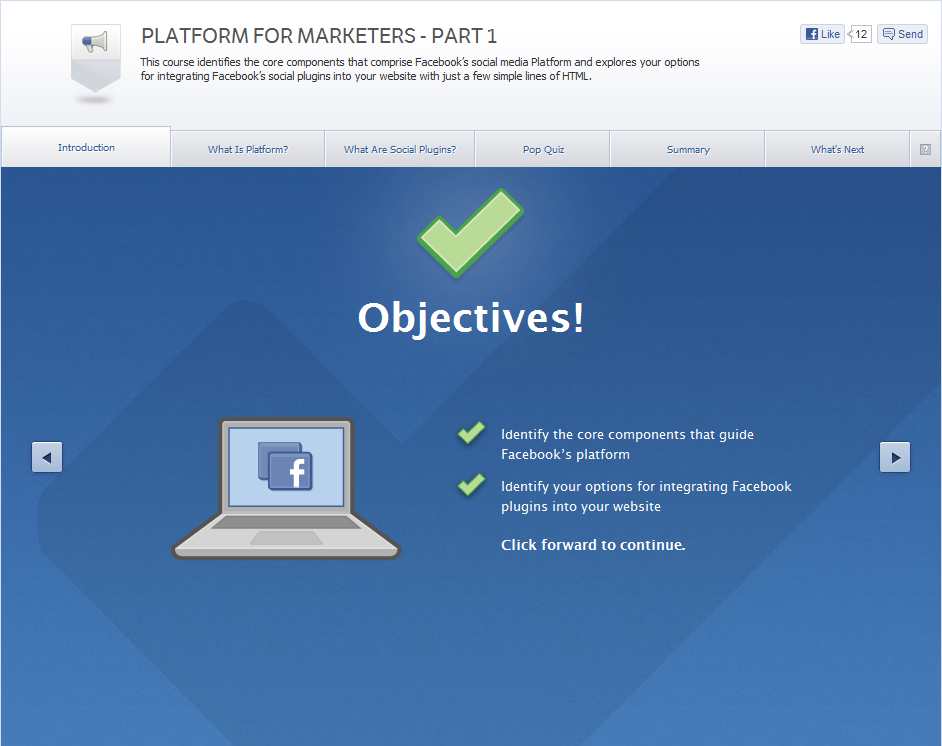Image resolution: width=942 pixels, height=746 pixels.
Task: Open the What Are Social Plugins? tab
Action: coord(400,150)
